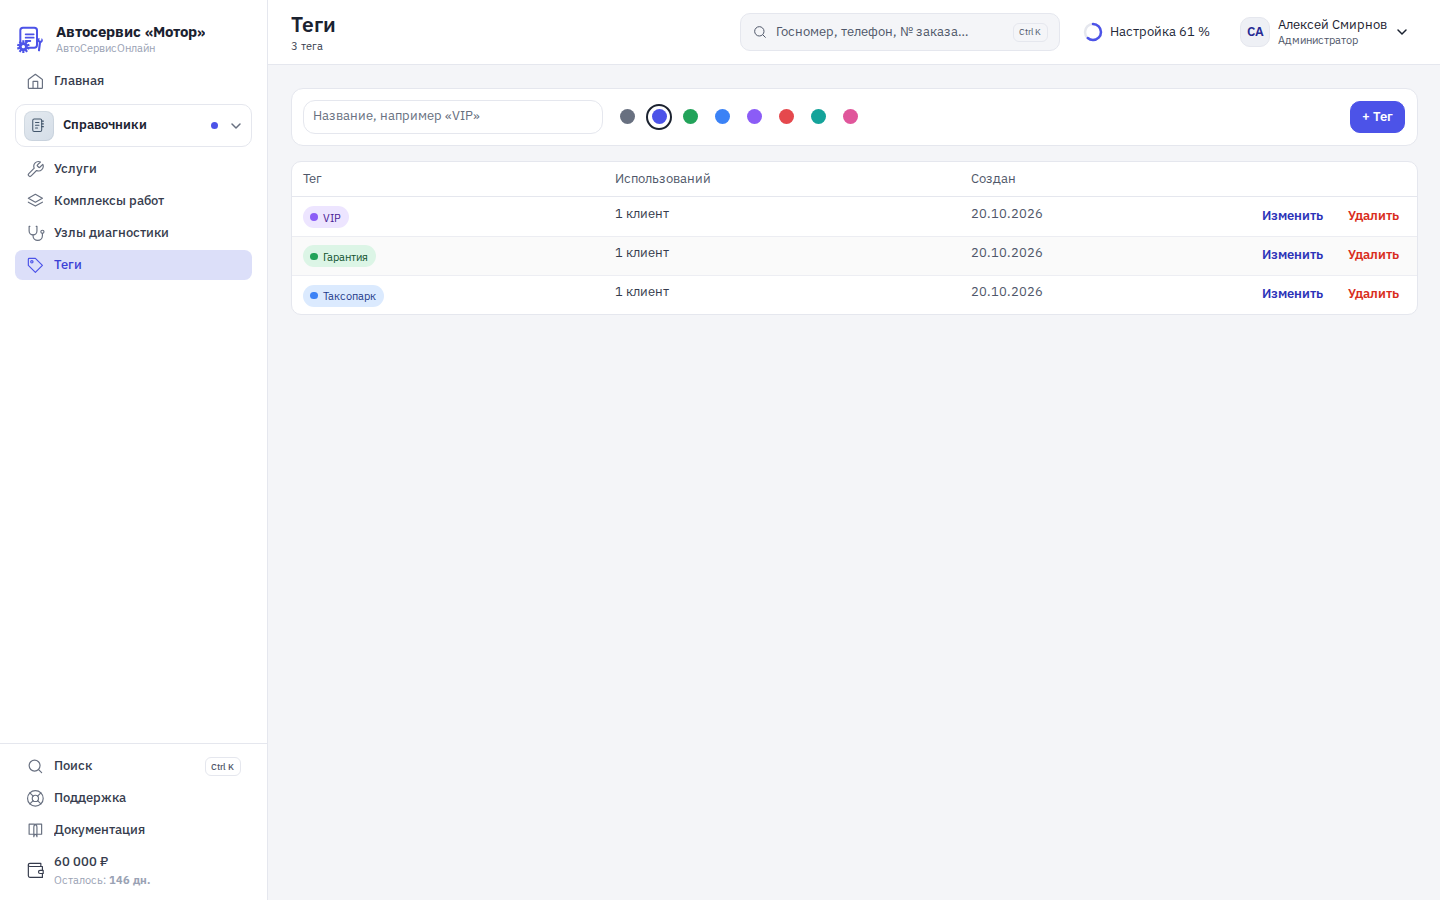Click the Таксопарк tag badge
The image size is (1440, 900).
[343, 296]
